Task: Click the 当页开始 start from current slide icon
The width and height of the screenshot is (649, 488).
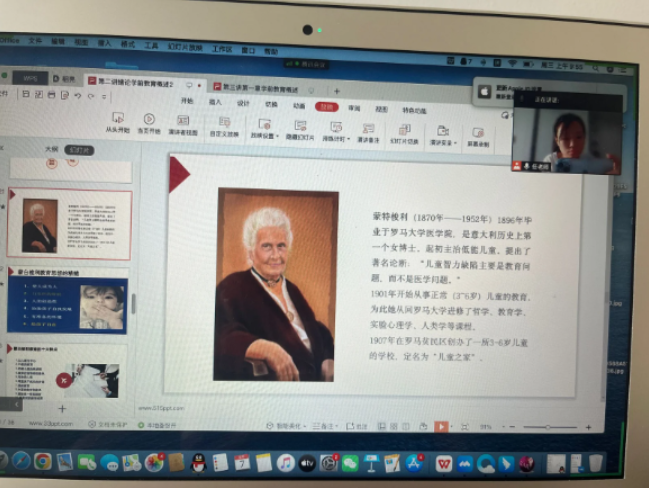Action: [149, 124]
